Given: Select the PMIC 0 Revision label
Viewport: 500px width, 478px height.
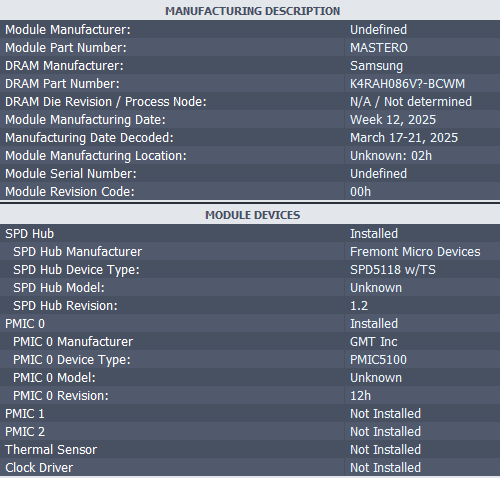Looking at the screenshot, I should click(61, 396).
